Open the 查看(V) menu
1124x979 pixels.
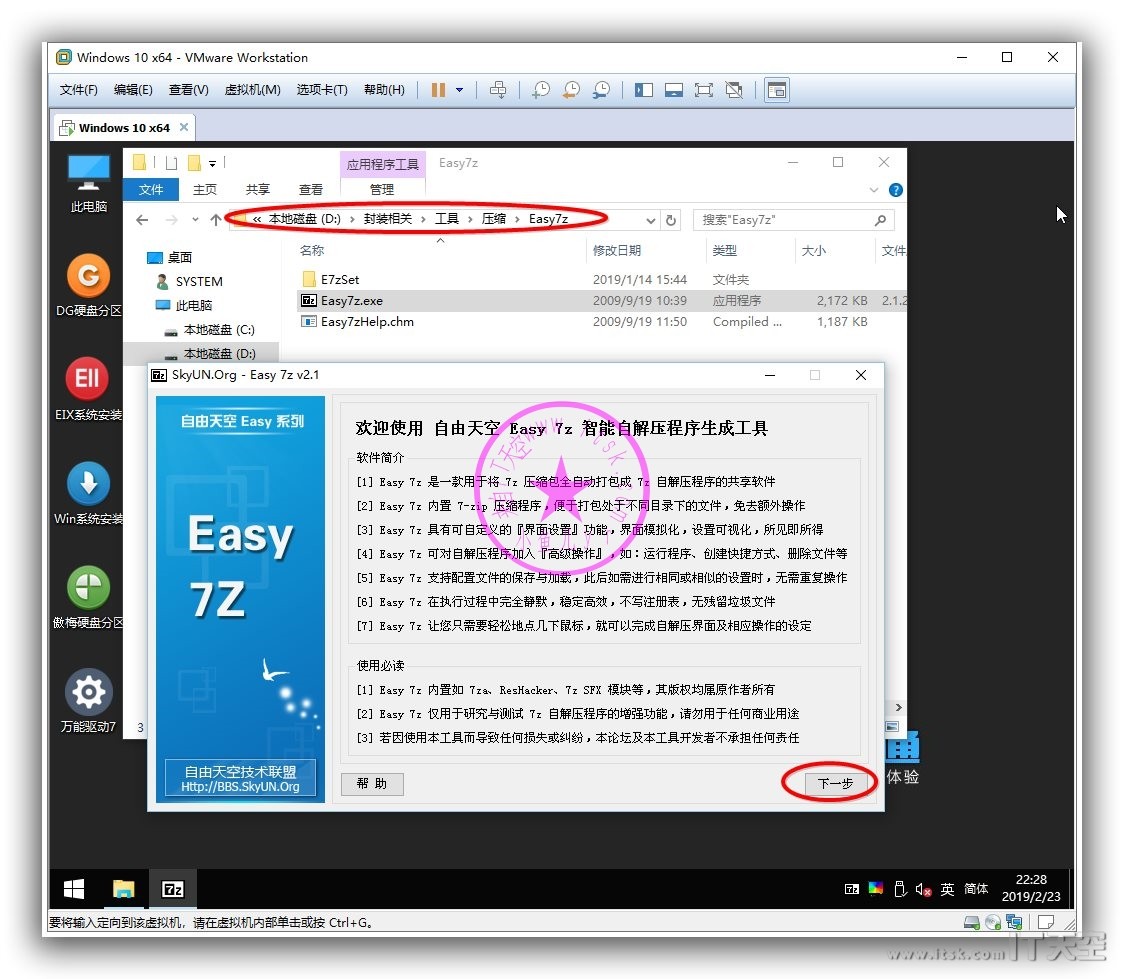click(189, 90)
